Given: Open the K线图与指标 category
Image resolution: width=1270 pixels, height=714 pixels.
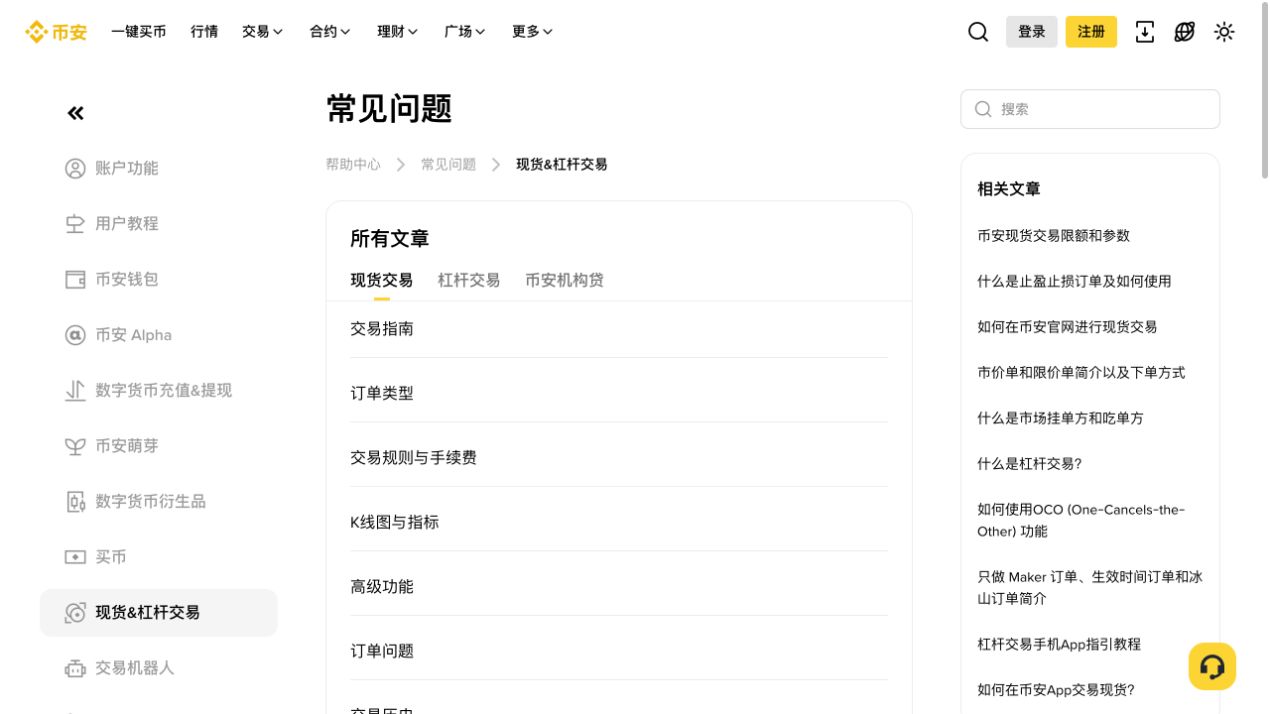Looking at the screenshot, I should (x=619, y=522).
